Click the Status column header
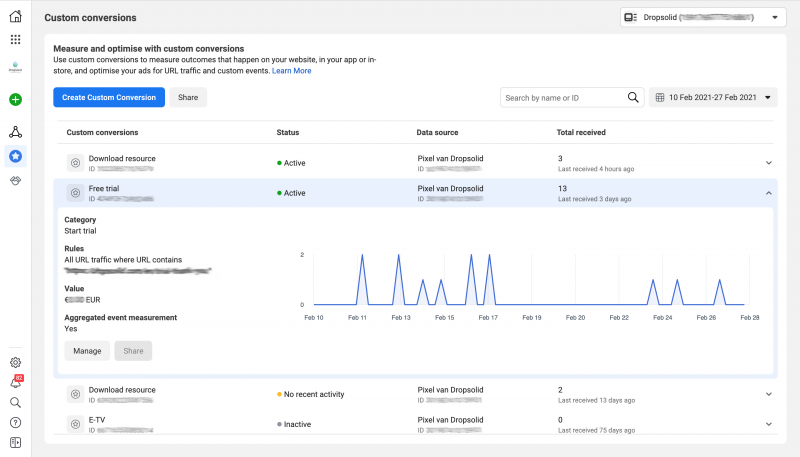800x457 pixels. pyautogui.click(x=288, y=132)
